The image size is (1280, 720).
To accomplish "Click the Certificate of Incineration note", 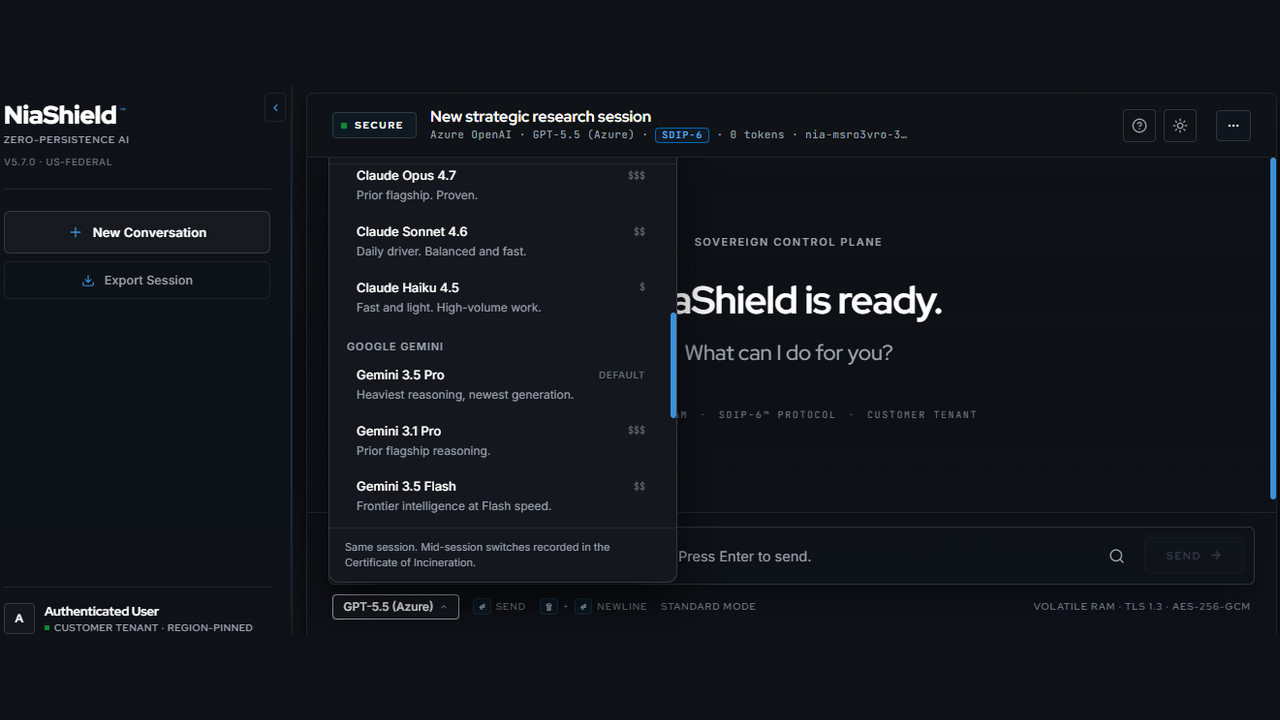I will click(x=477, y=555).
